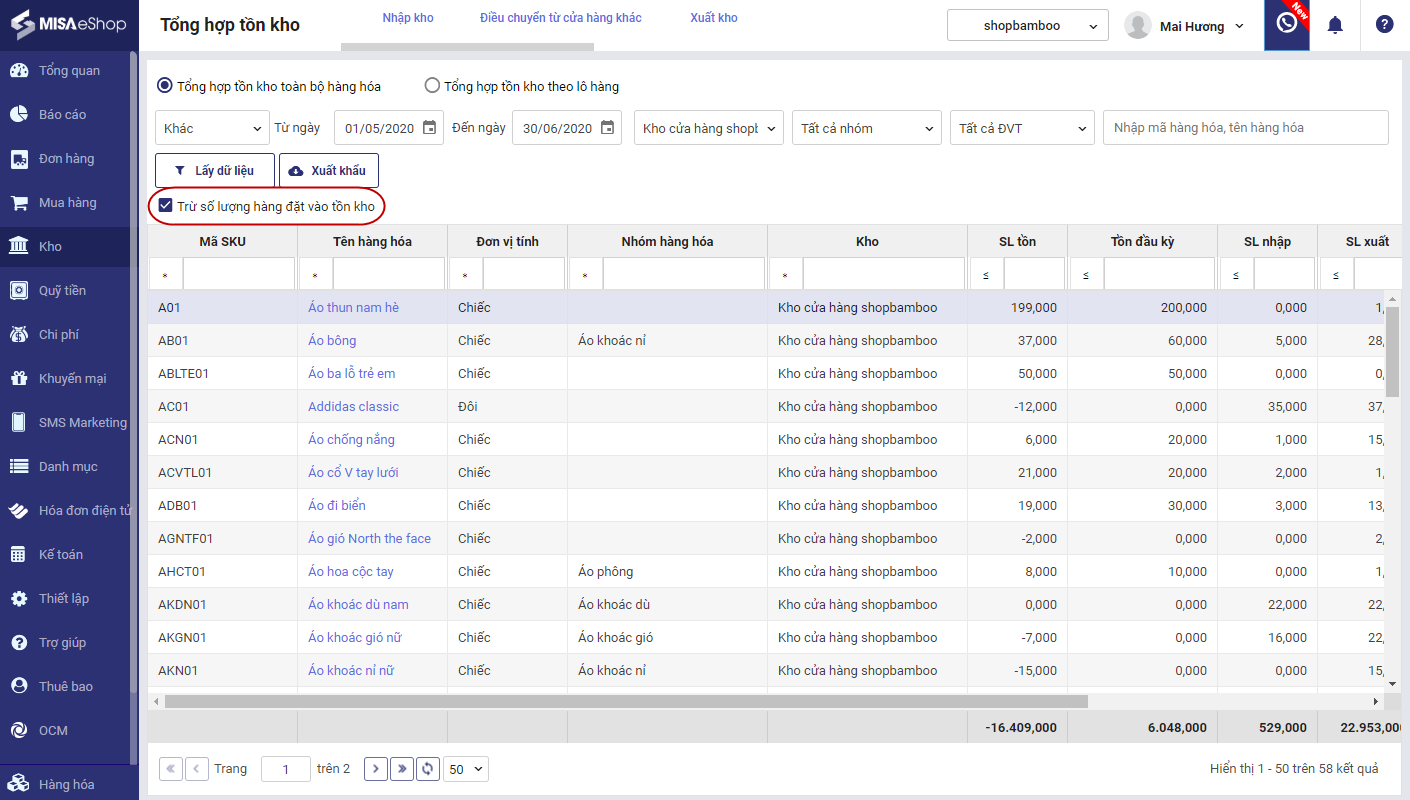Image resolution: width=1410 pixels, height=800 pixels.
Task: Click the Lấy dữ liệu button
Action: click(x=214, y=171)
